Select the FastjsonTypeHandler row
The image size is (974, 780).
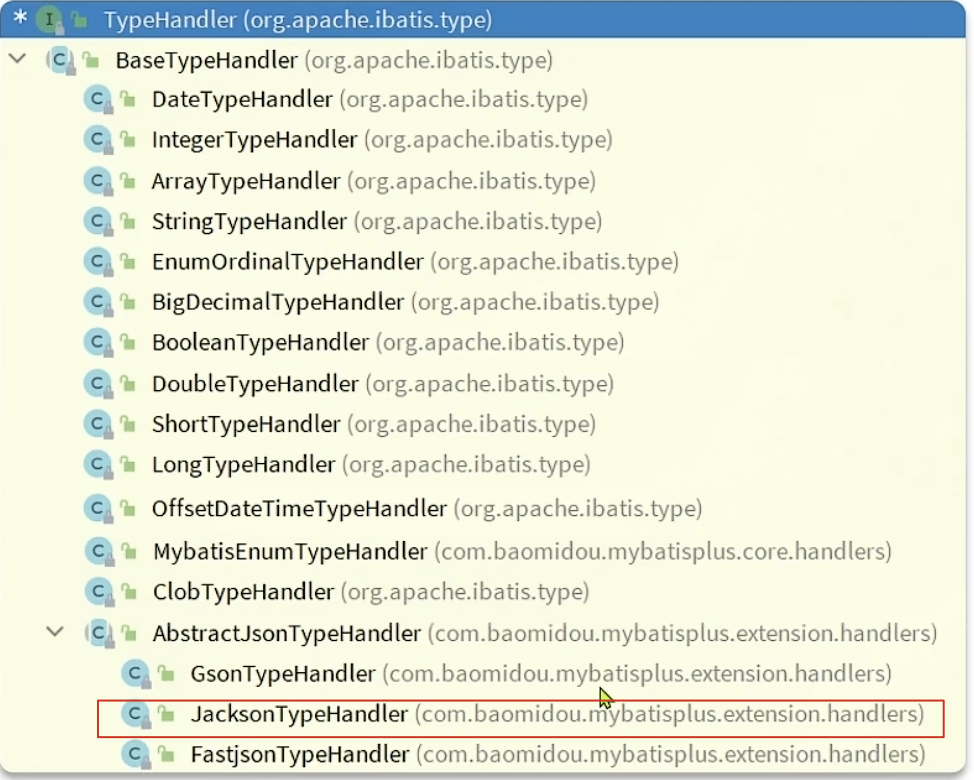[x=483, y=755]
